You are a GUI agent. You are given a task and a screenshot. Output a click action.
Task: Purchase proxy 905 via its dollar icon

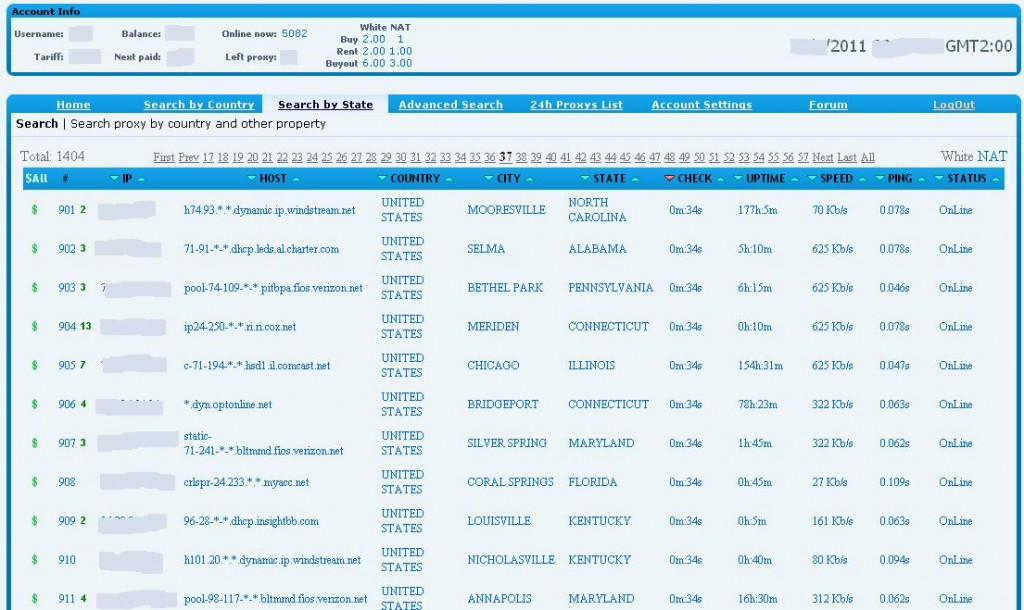[x=35, y=365]
